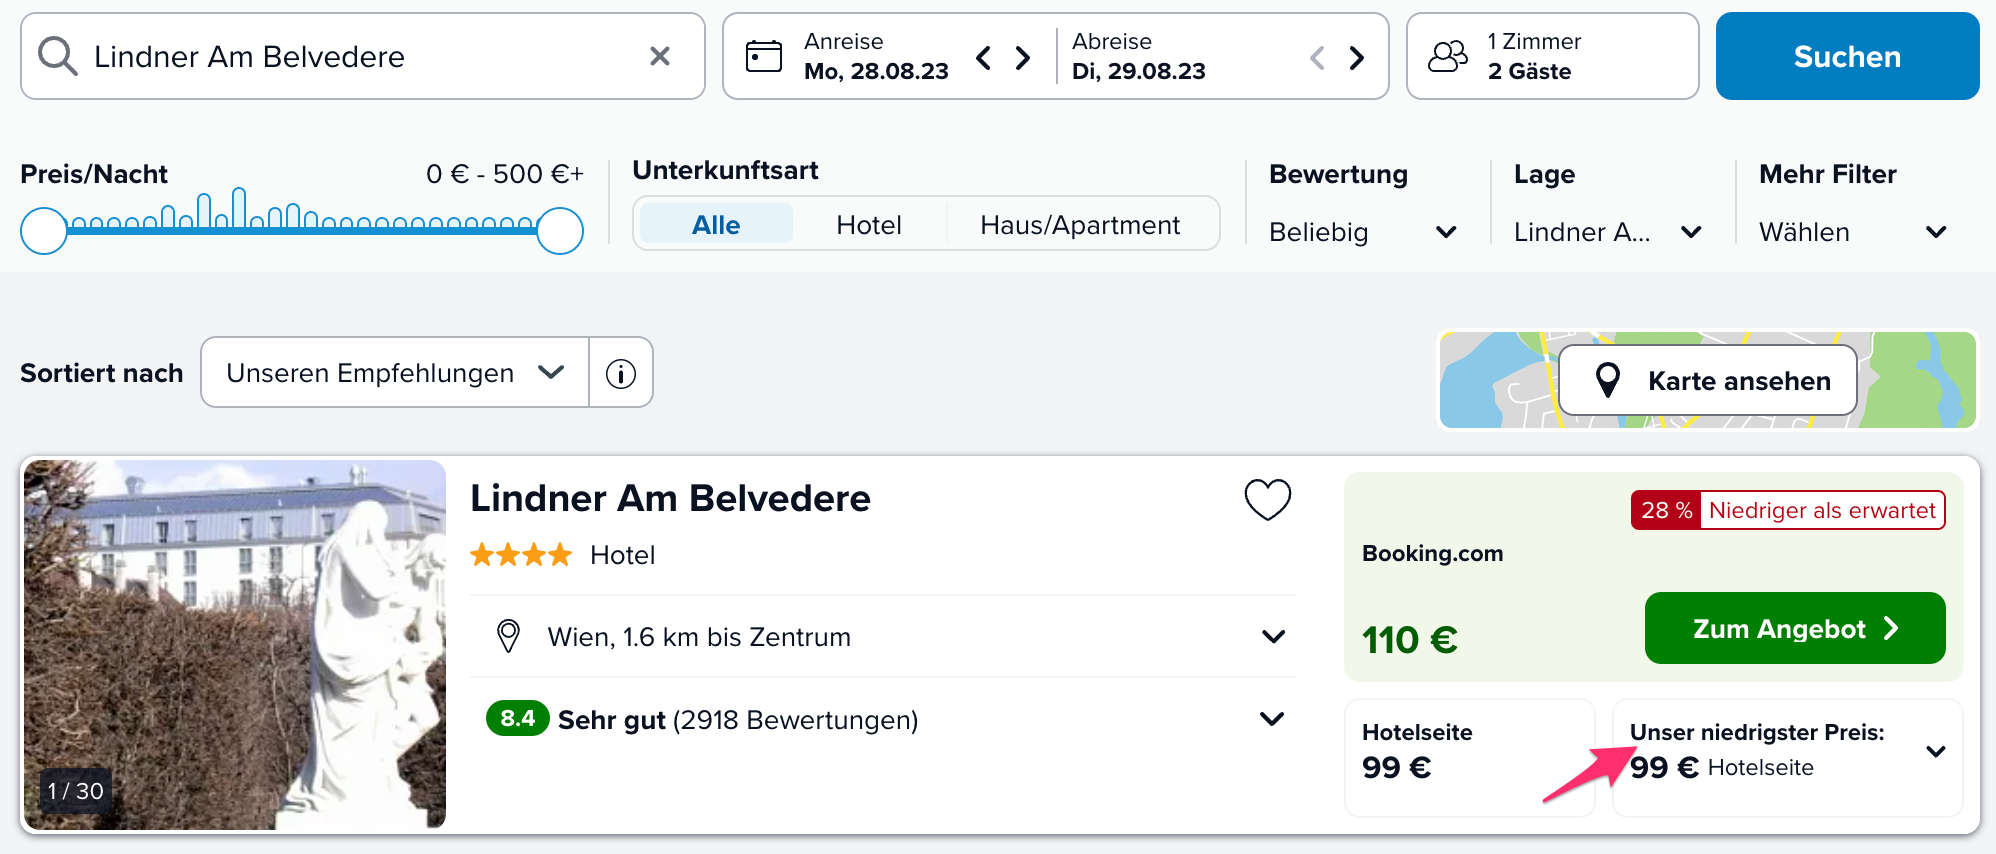Move check-in date one day earlier
The image size is (1996, 854).
[984, 57]
